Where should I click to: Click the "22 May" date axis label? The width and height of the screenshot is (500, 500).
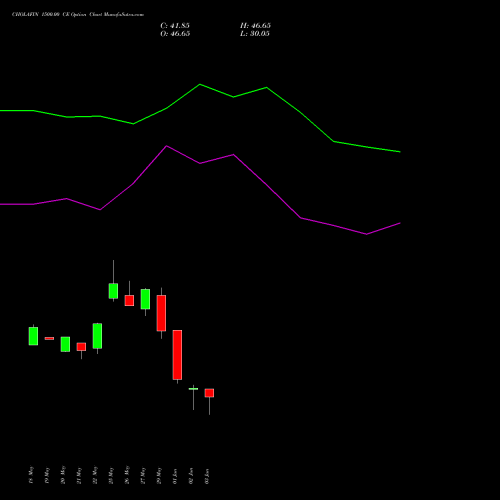[x=95, y=475]
